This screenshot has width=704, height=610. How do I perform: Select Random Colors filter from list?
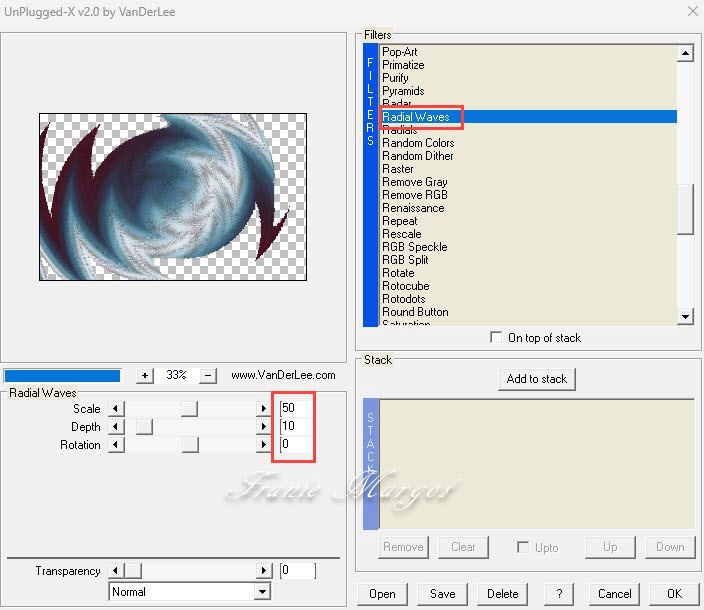click(418, 143)
